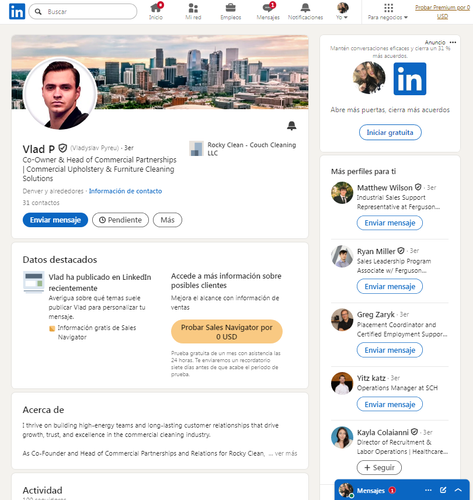Click Vlad P profile photo
The image size is (473, 500).
coord(61,94)
